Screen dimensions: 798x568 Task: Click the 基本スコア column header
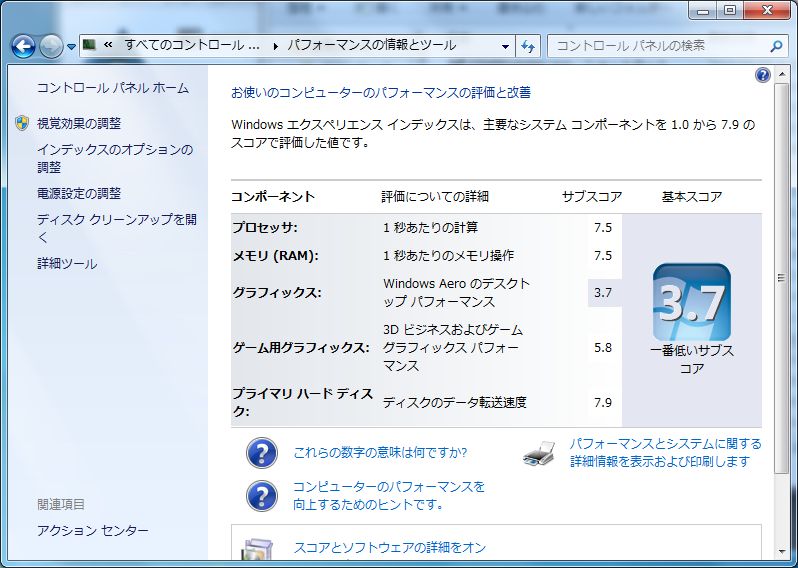tap(692, 196)
